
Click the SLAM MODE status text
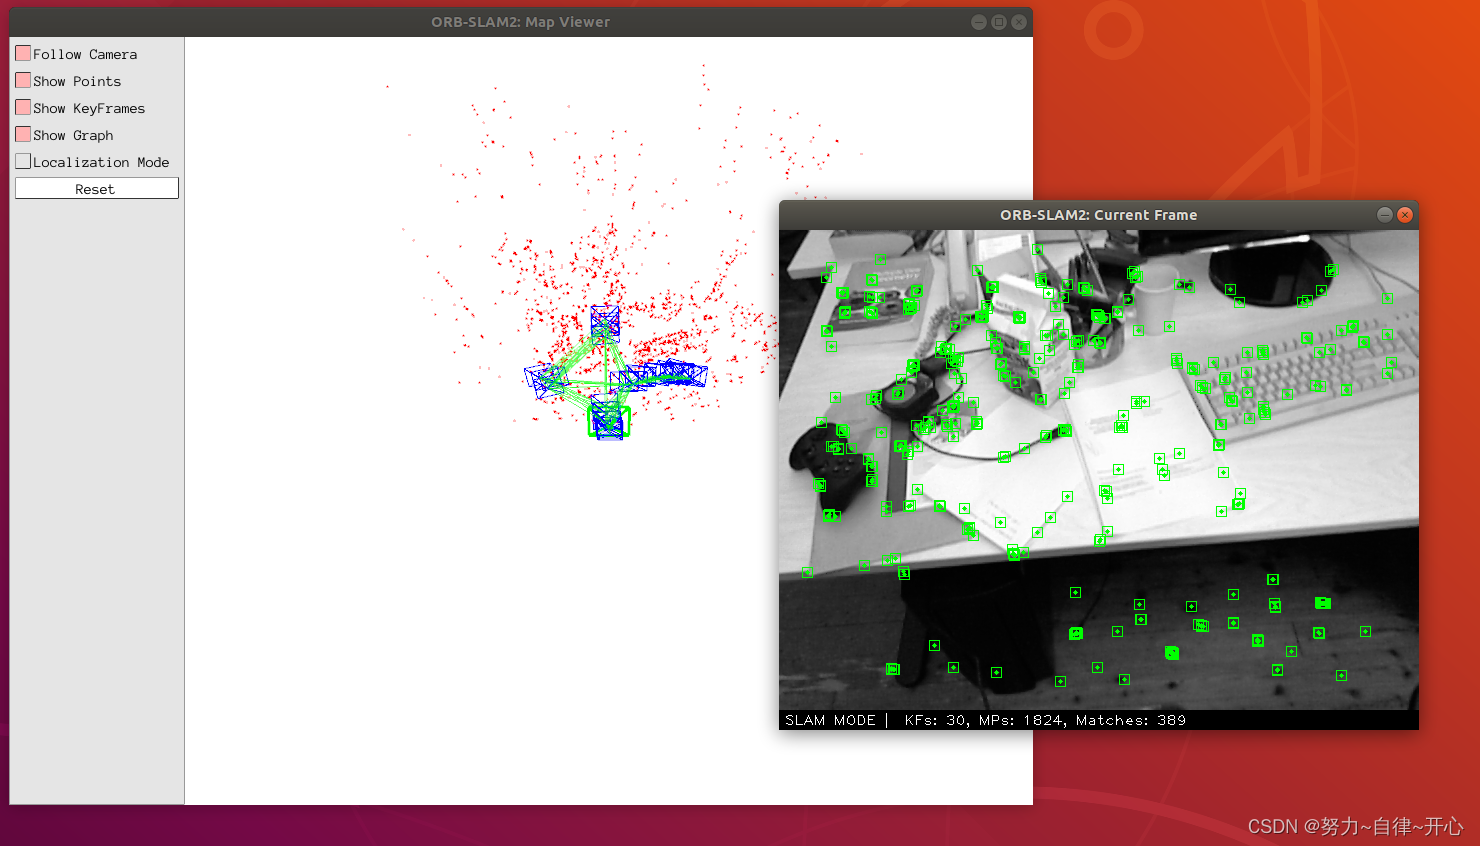[x=830, y=720]
